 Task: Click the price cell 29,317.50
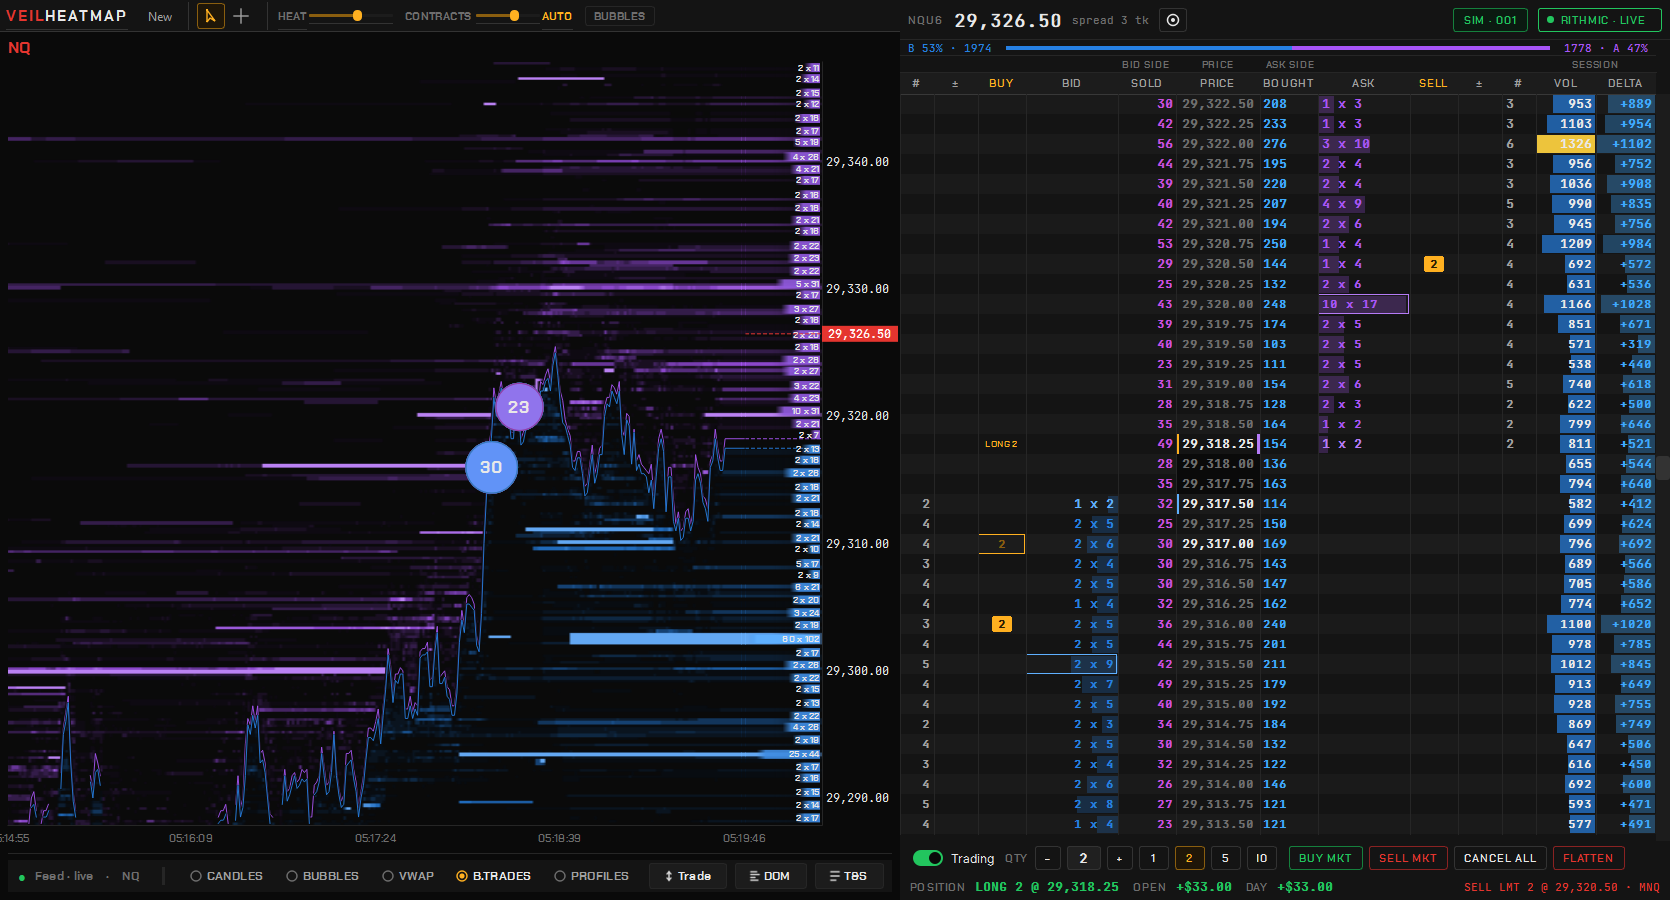pos(1217,504)
